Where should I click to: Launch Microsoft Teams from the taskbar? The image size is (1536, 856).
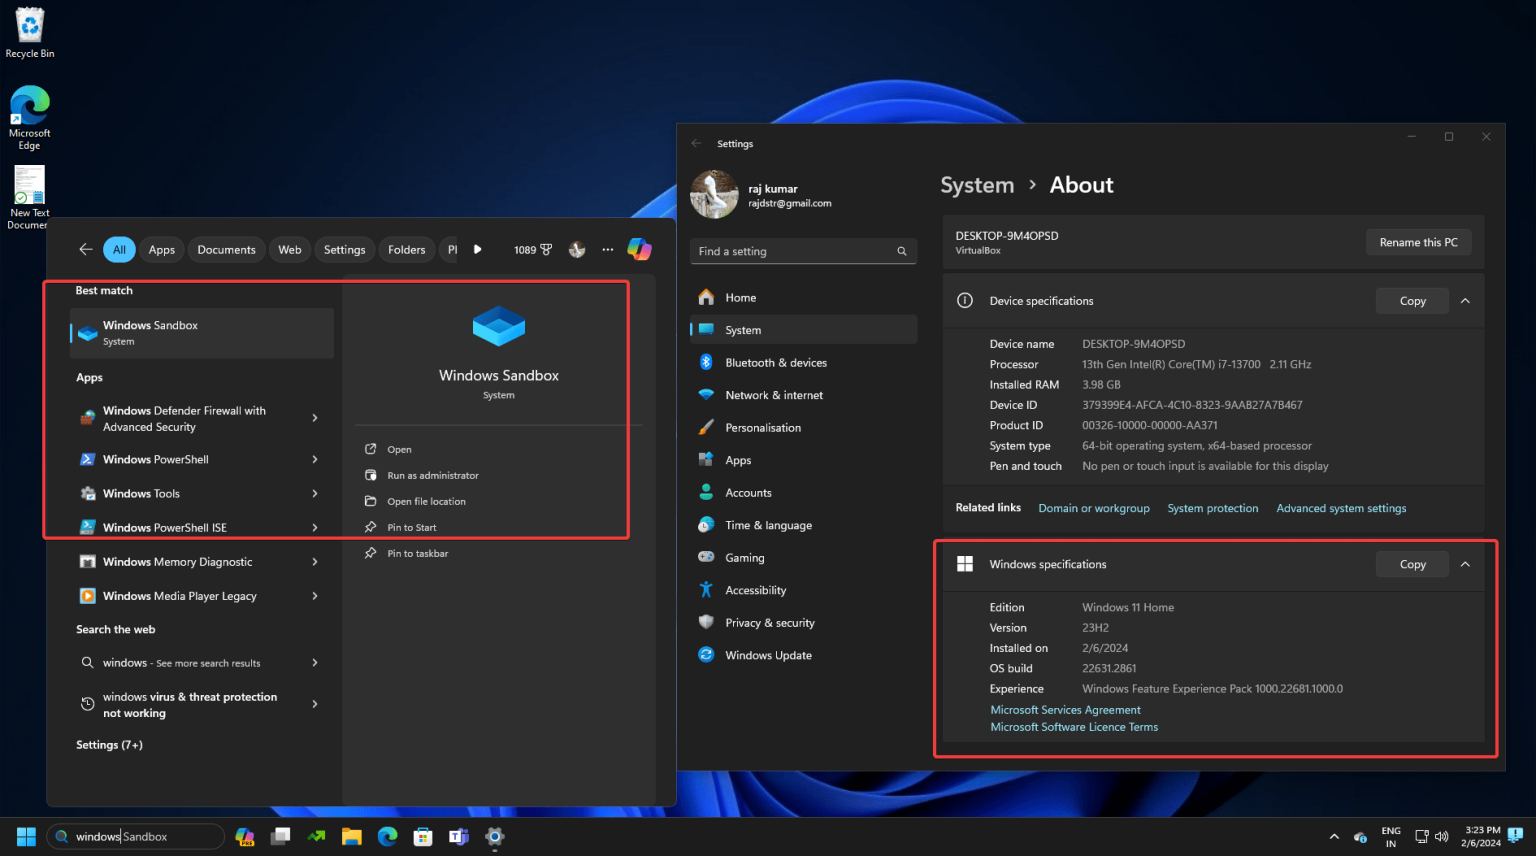tap(458, 836)
